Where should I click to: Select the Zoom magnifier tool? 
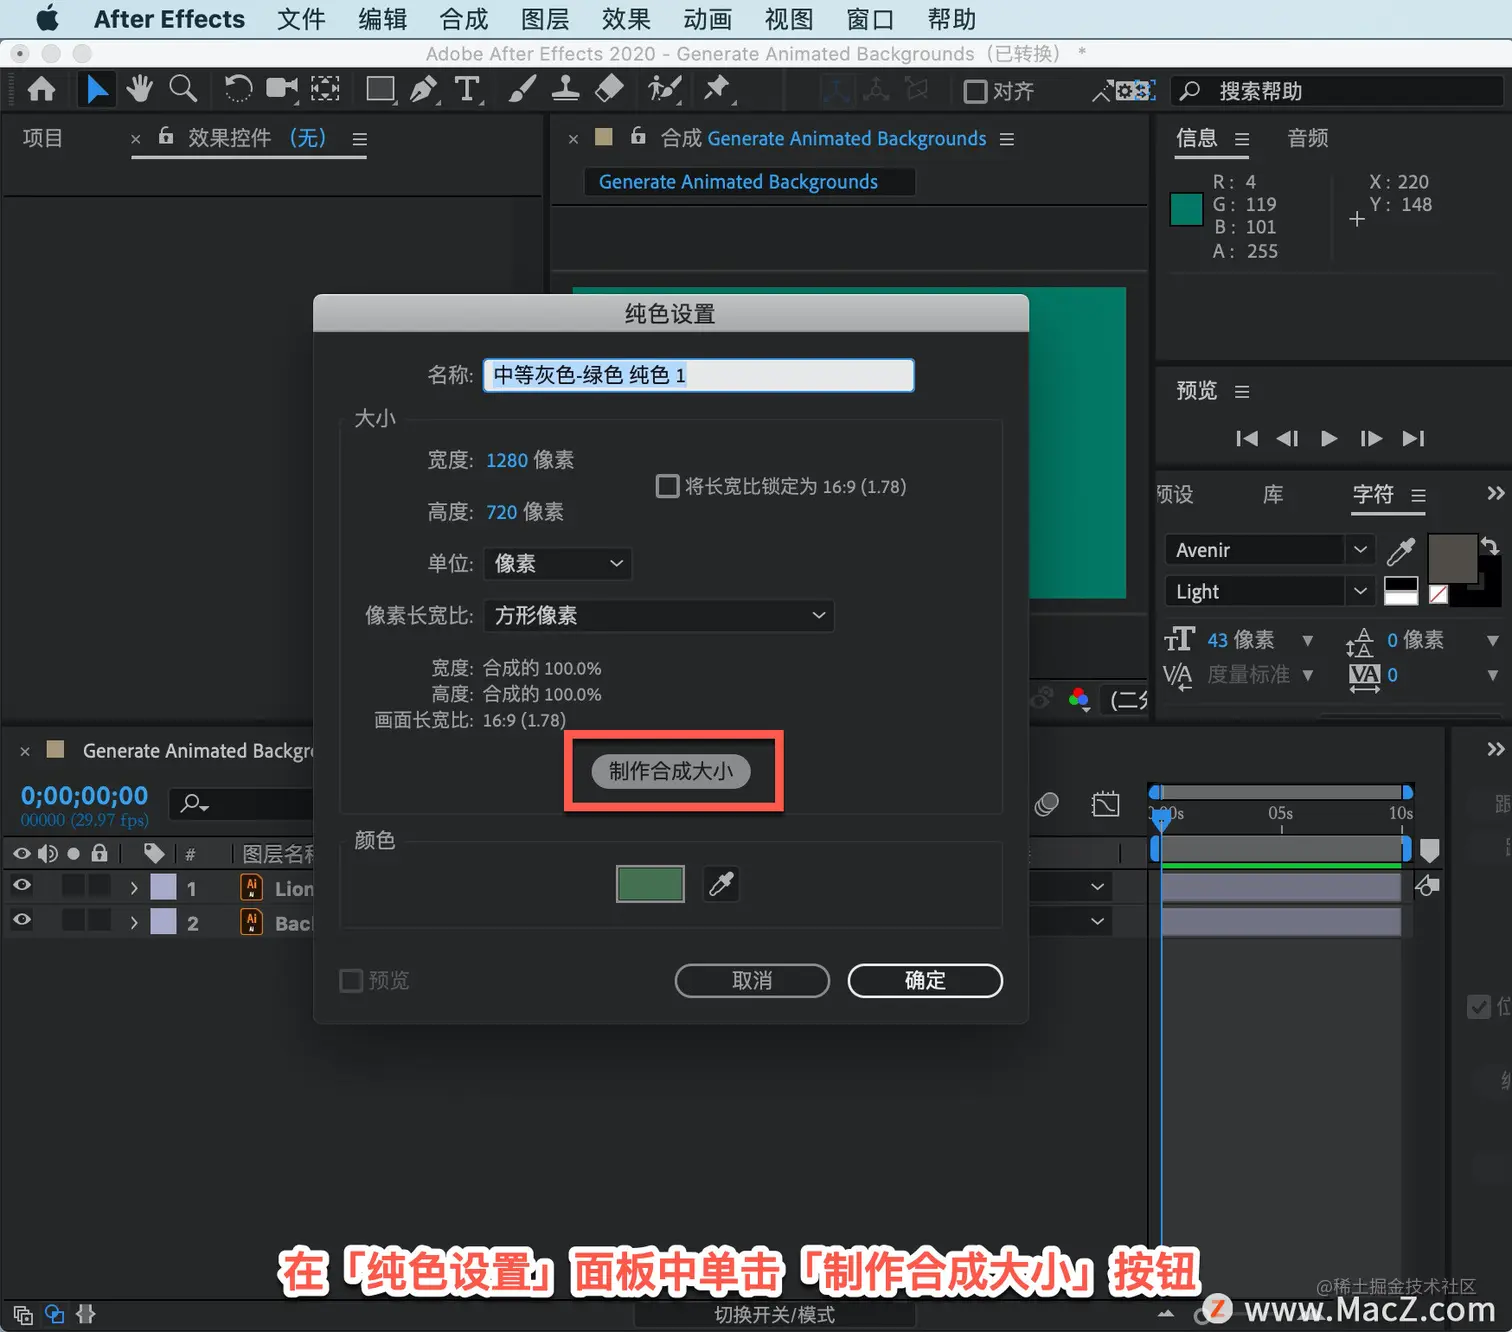(183, 90)
